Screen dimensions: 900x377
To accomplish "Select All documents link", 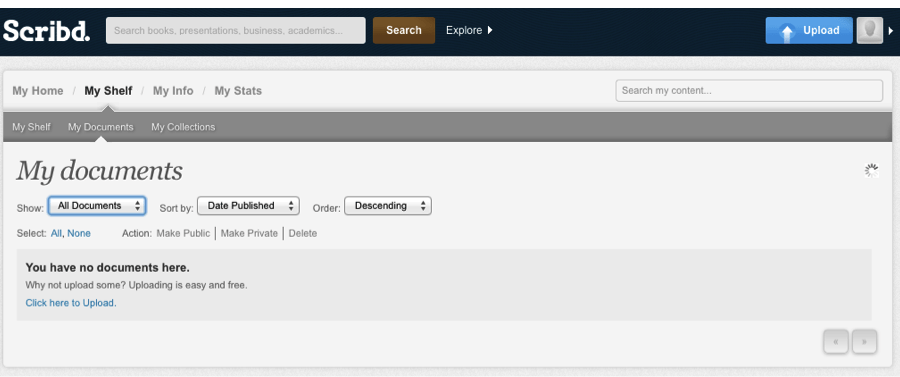I will 56,234.
